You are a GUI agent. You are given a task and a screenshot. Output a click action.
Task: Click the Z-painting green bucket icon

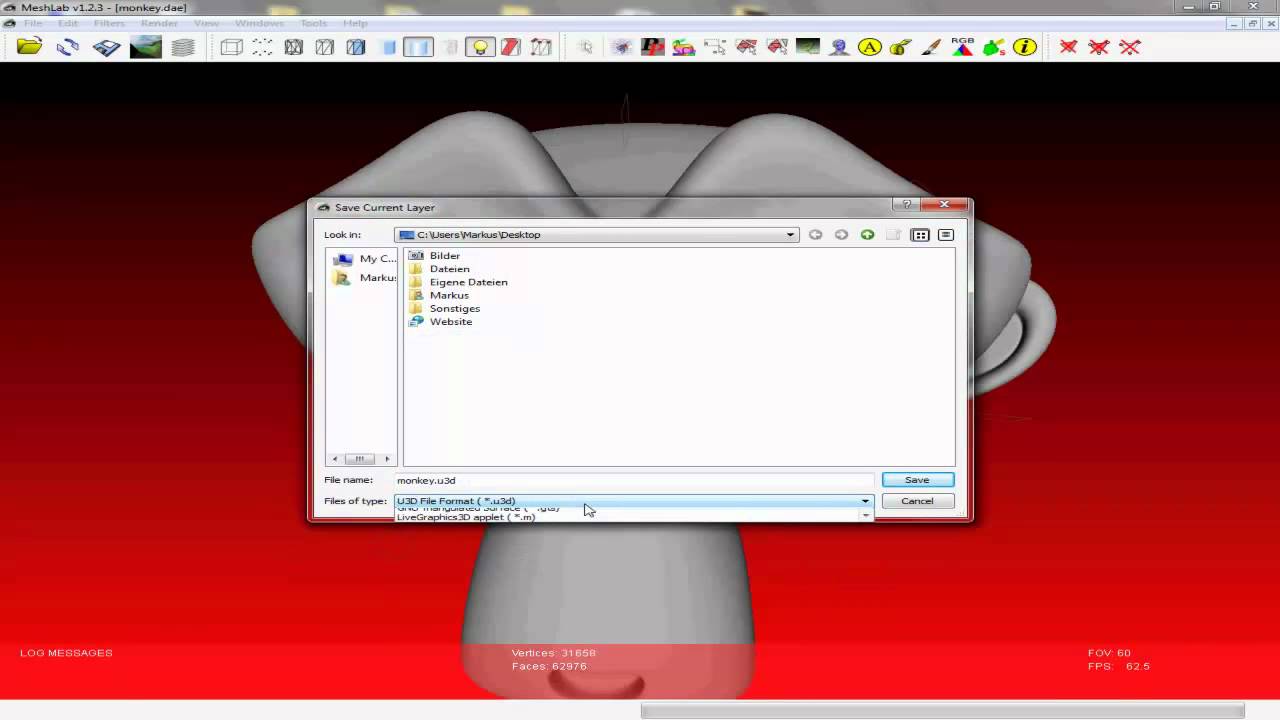993,47
